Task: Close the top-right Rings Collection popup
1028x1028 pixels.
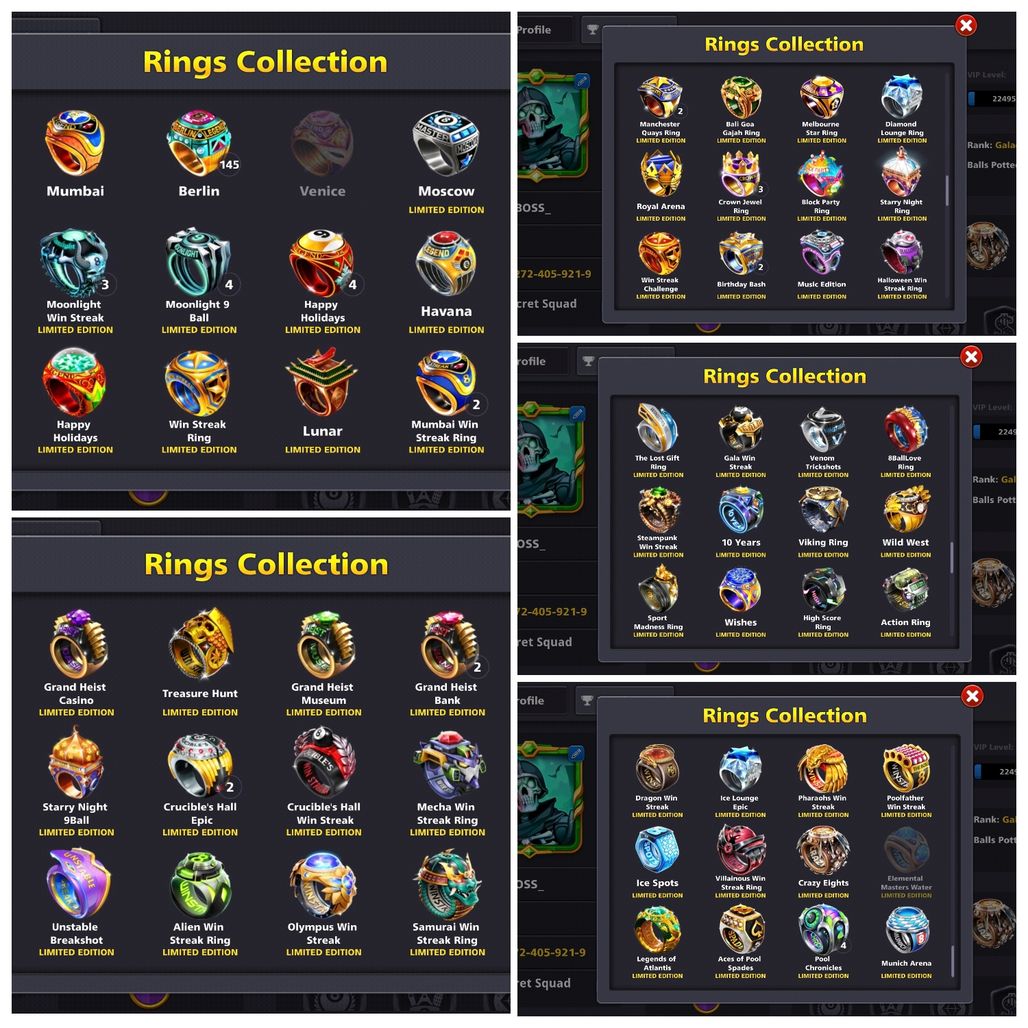Action: point(965,26)
